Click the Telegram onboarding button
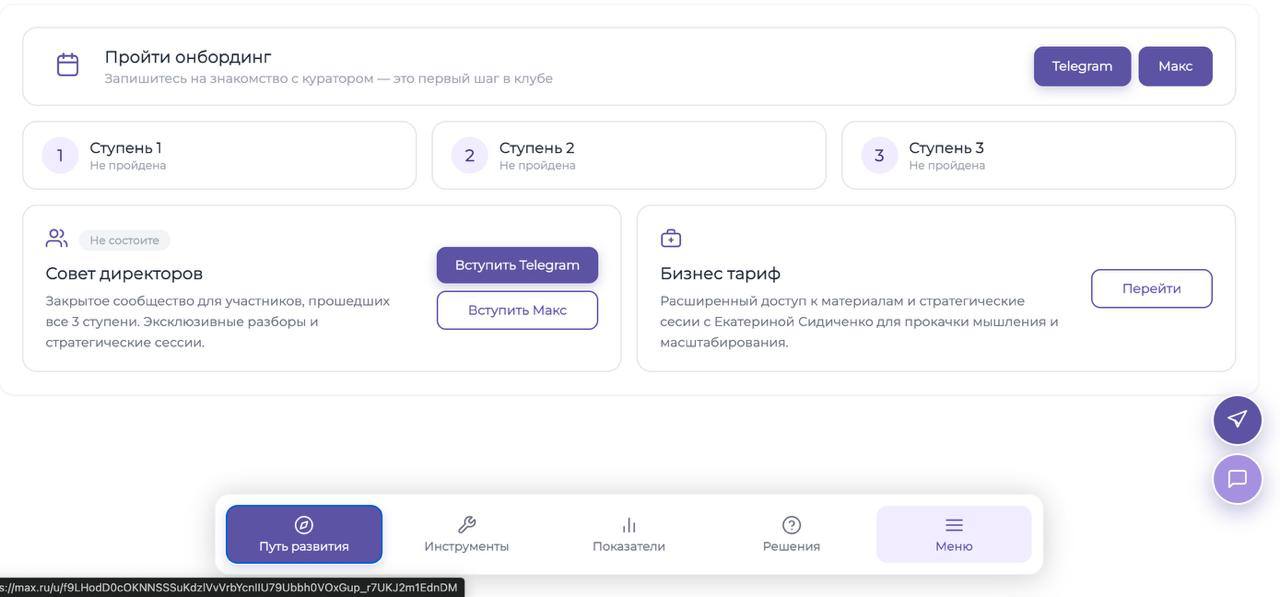 pyautogui.click(x=1082, y=66)
